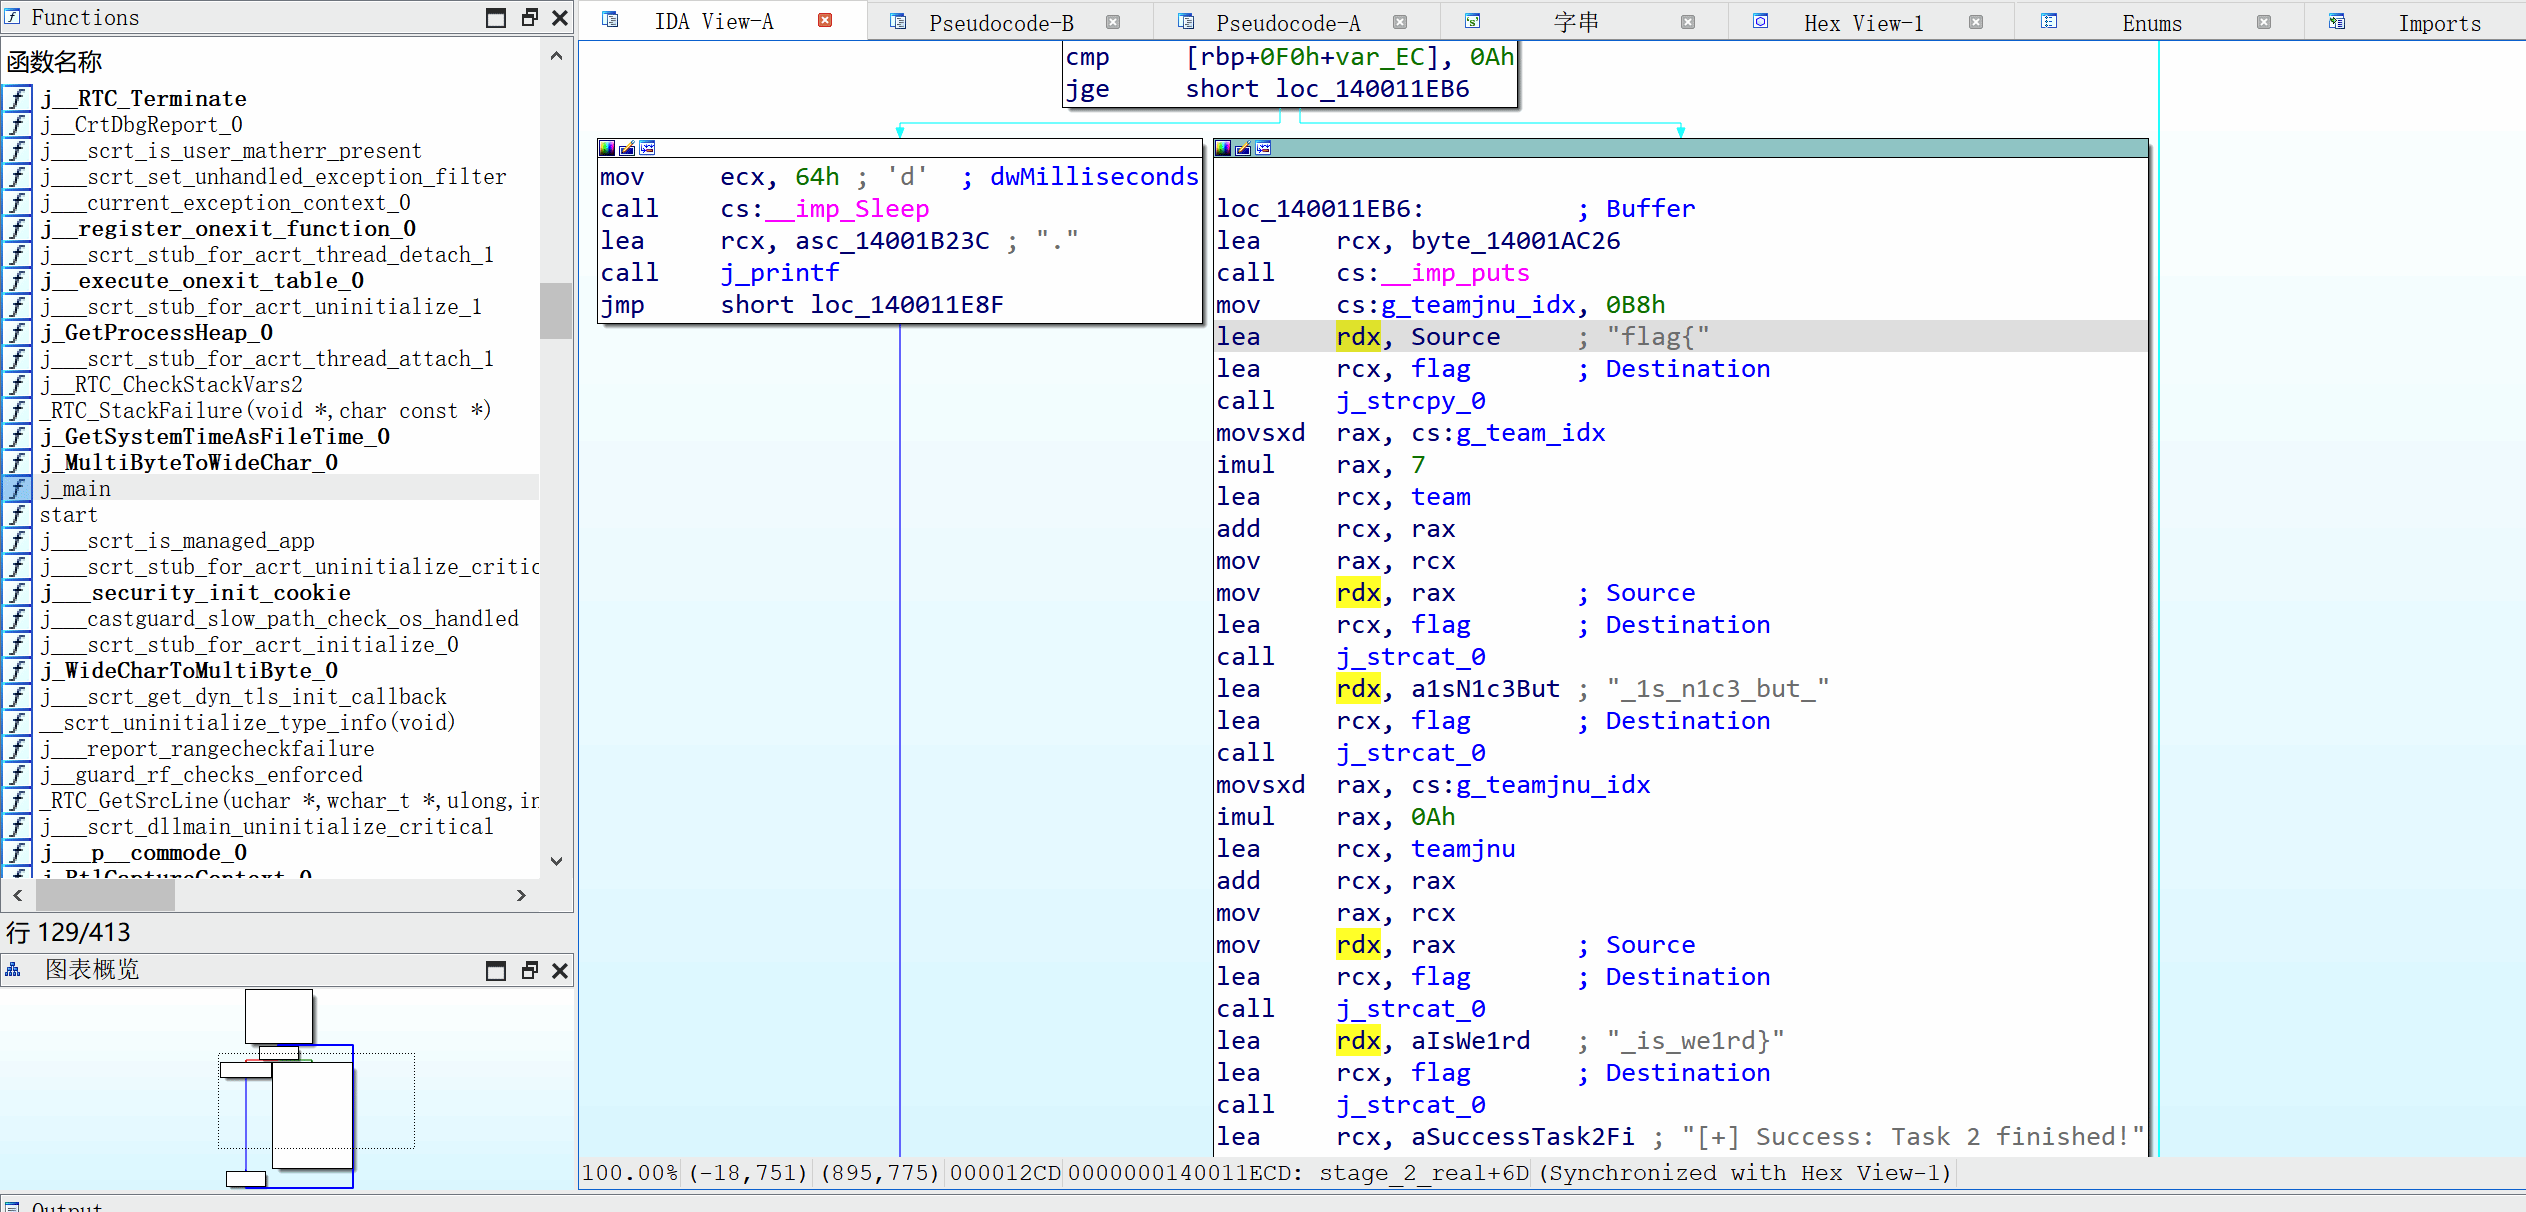Screen dimensions: 2526x1212
Task: Switch to the Pseudocode-A tab
Action: (1287, 22)
